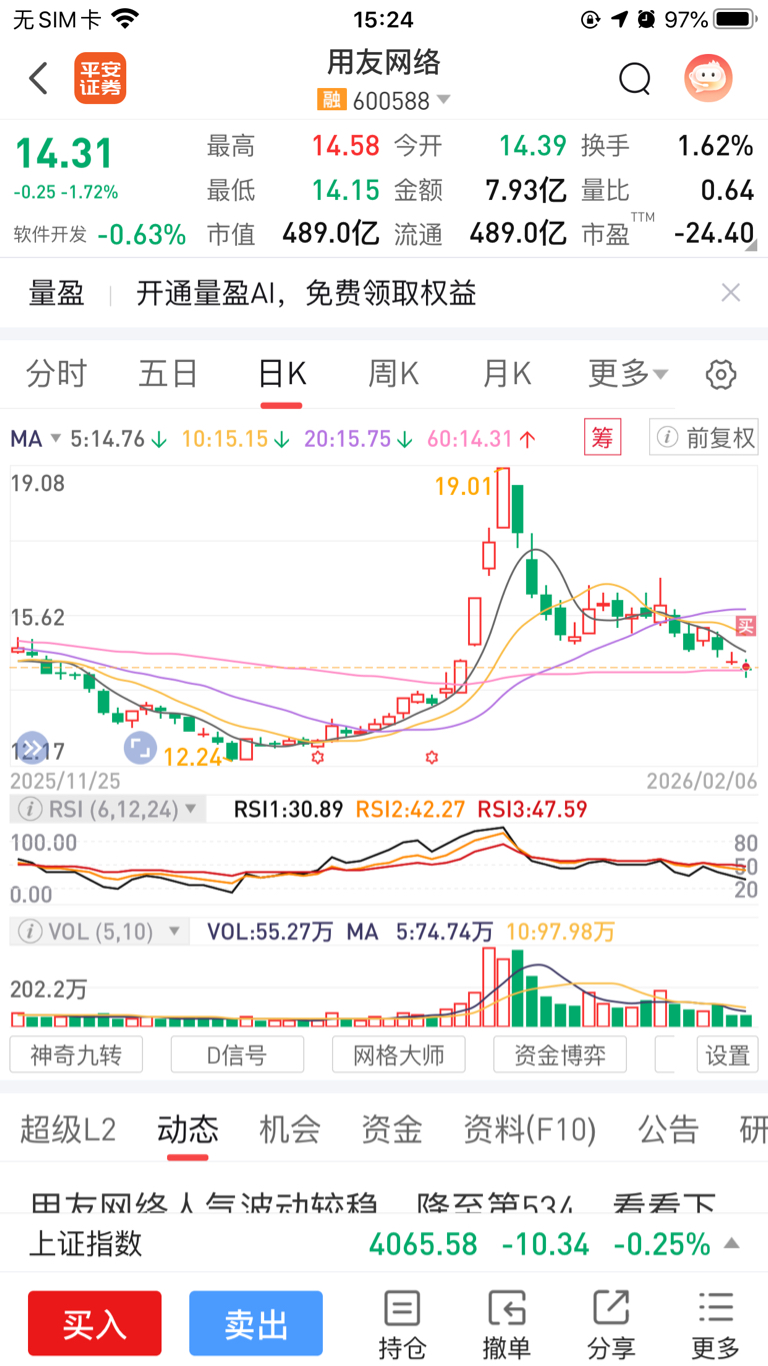This screenshot has height=1366, width=768.
Task: Tap the current price 14.31
Action: point(64,153)
